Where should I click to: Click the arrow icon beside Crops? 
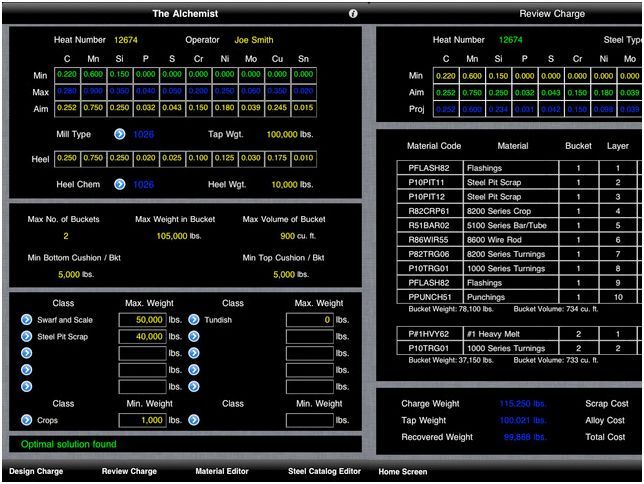[x=27, y=420]
